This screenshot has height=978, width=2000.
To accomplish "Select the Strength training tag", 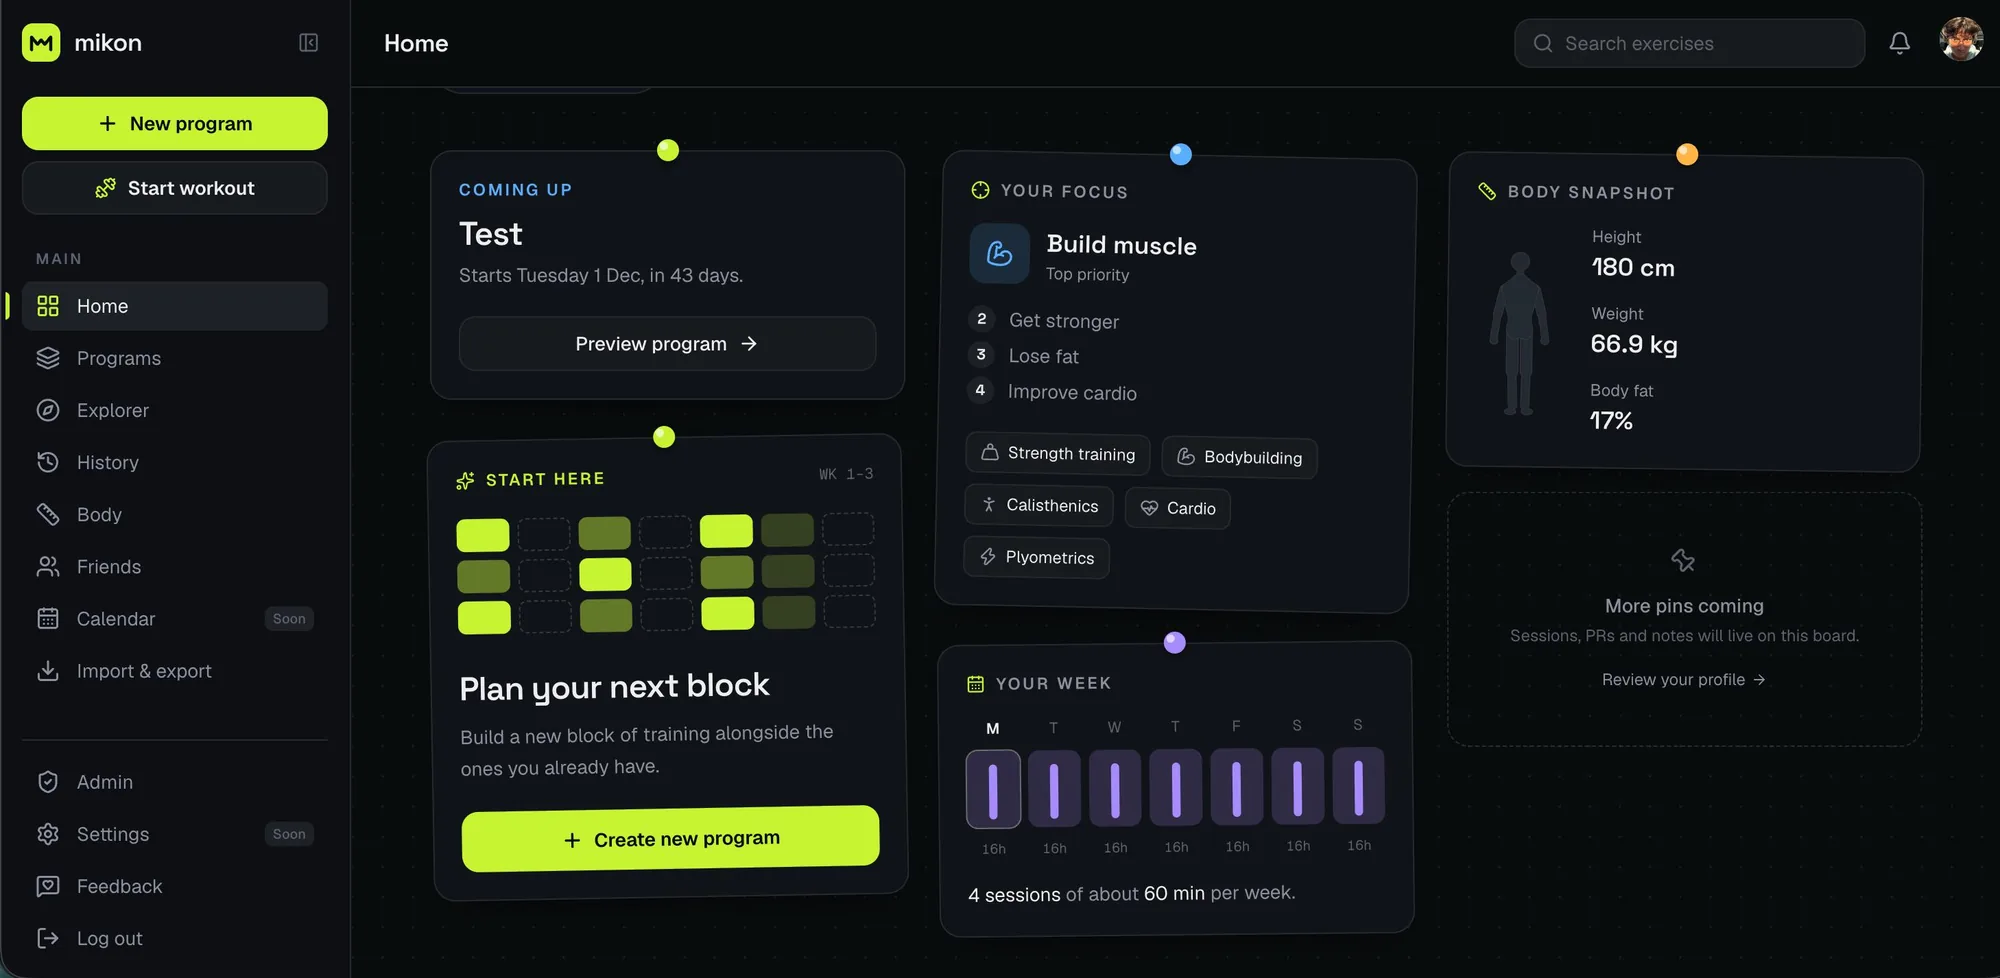I will tap(1058, 454).
